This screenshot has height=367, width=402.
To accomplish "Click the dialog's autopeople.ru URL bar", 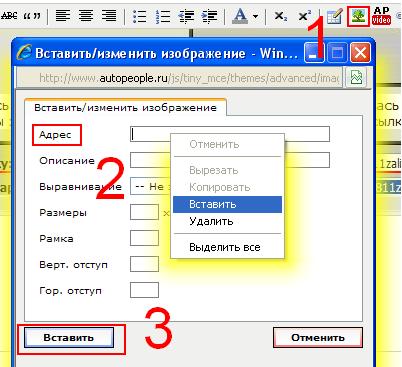I will 179,78.
